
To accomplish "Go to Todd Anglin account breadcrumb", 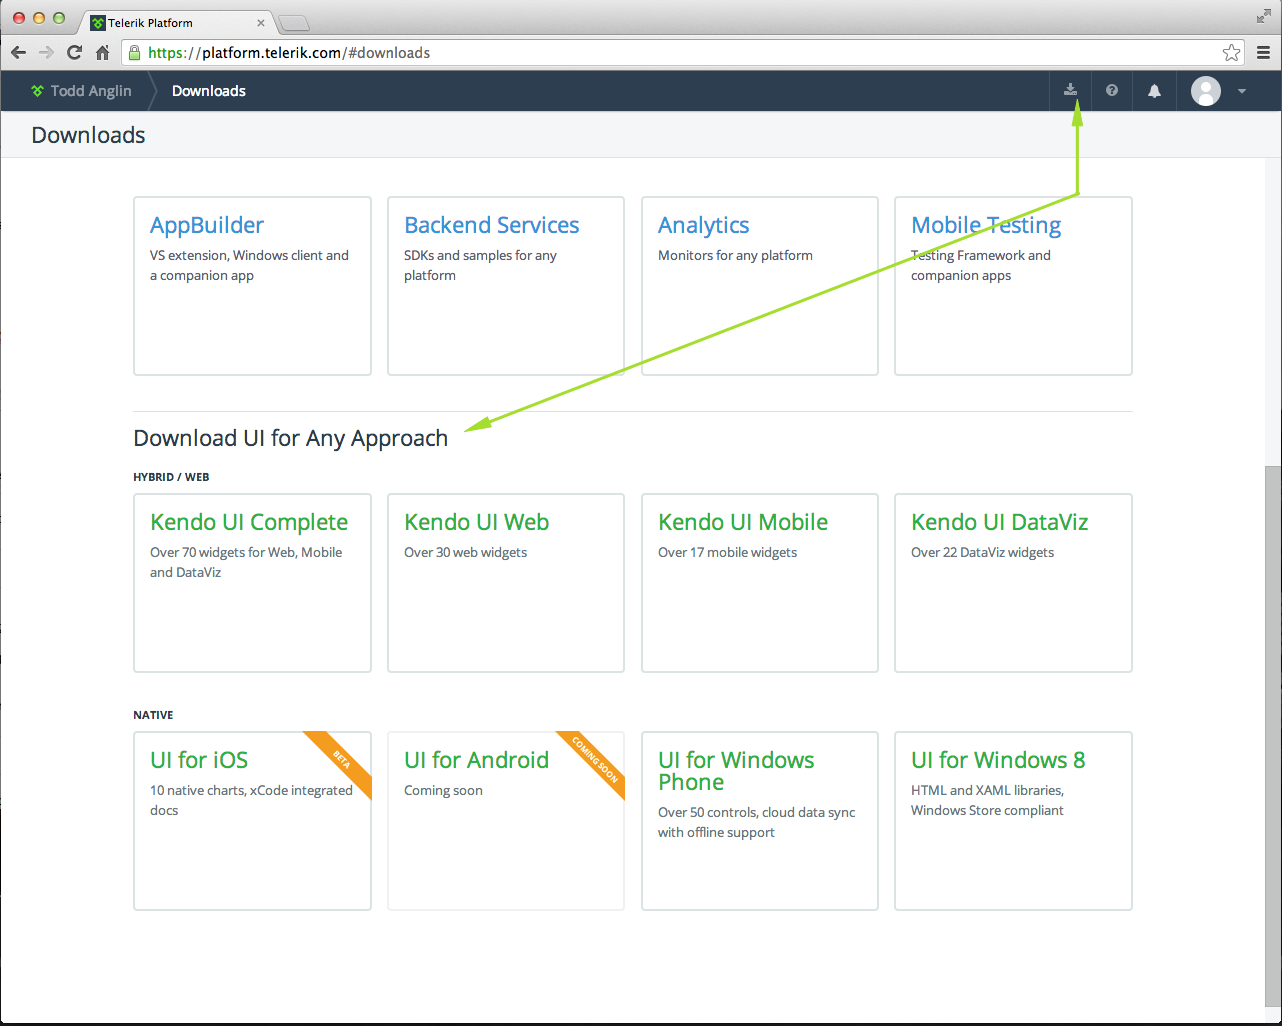I will 91,90.
